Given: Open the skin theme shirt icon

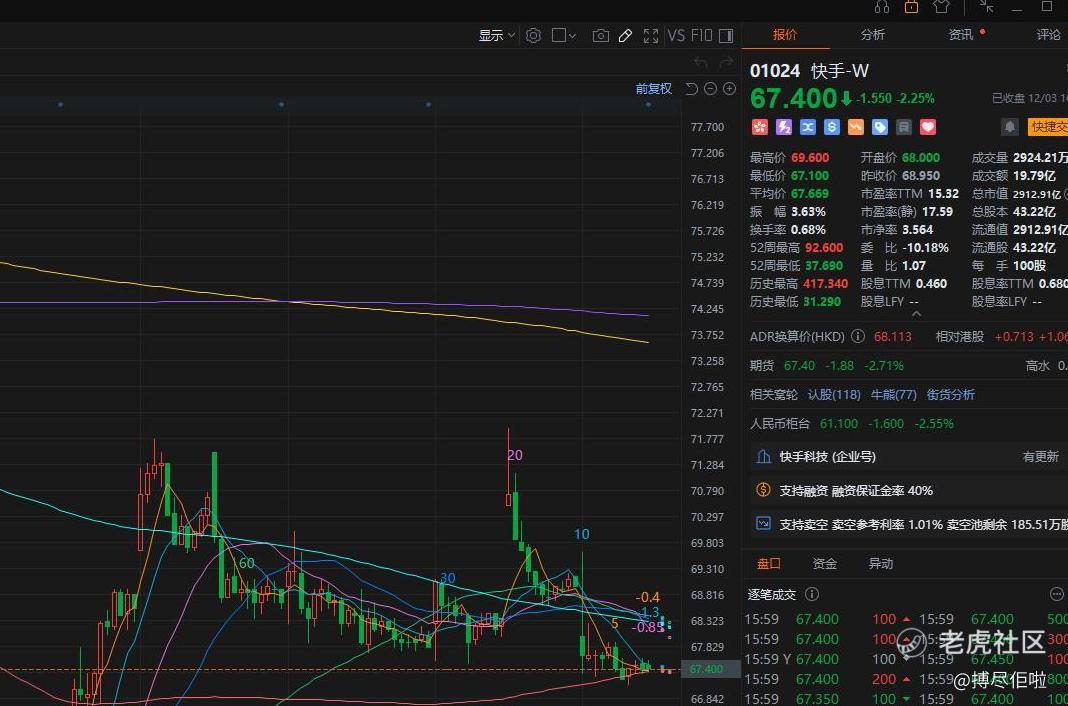Looking at the screenshot, I should [x=941, y=7].
